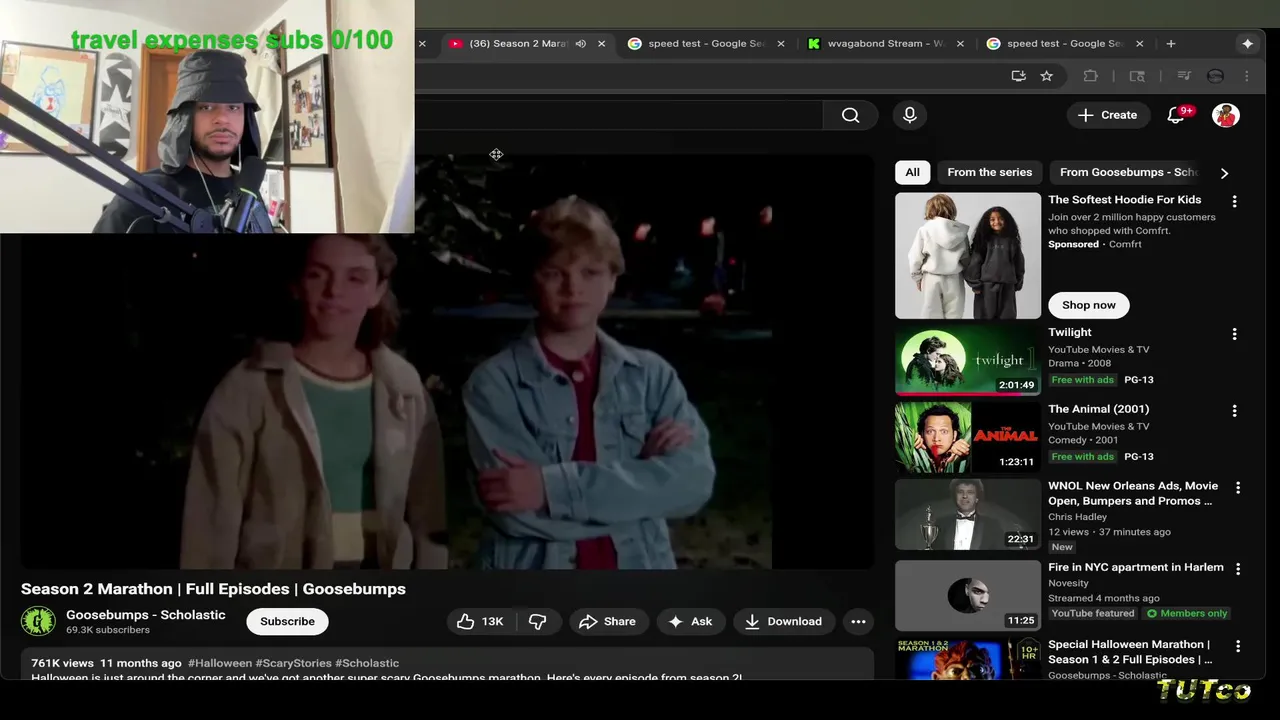Open more actions ellipsis below video
This screenshot has width=1280, height=720.
pos(858,621)
